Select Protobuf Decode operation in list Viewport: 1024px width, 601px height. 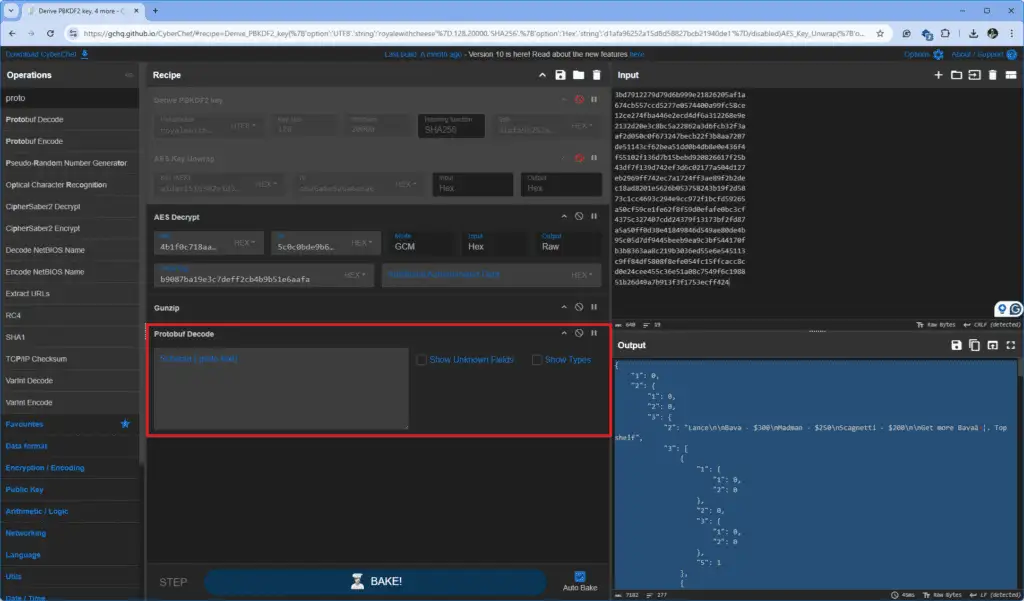[69, 120]
